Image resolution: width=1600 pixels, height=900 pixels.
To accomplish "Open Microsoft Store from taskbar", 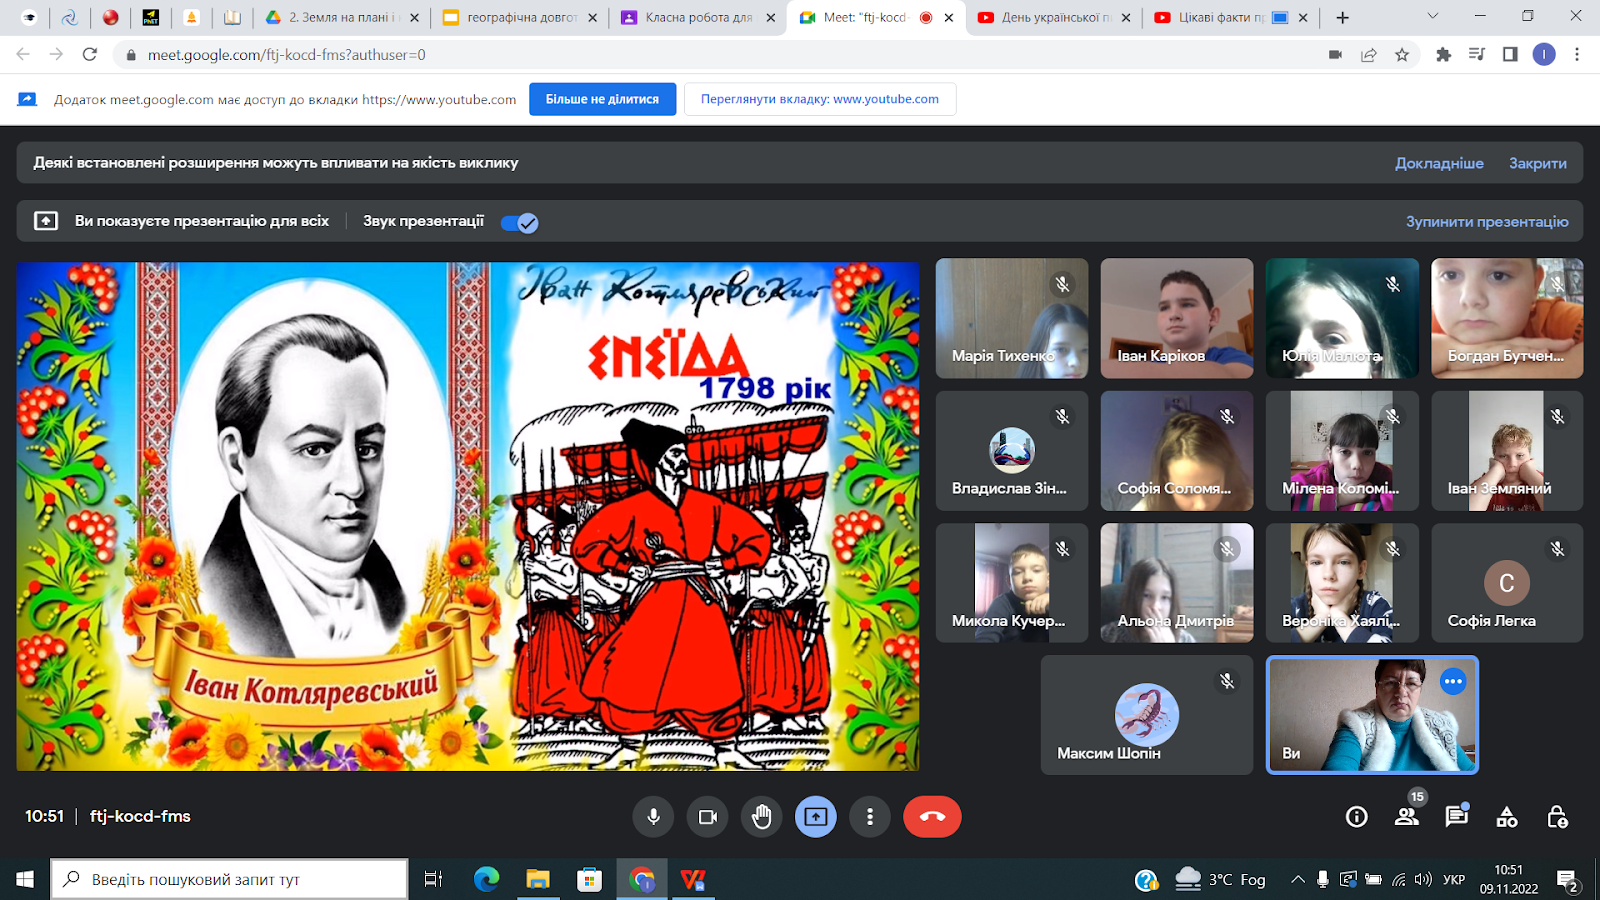I will (x=590, y=879).
